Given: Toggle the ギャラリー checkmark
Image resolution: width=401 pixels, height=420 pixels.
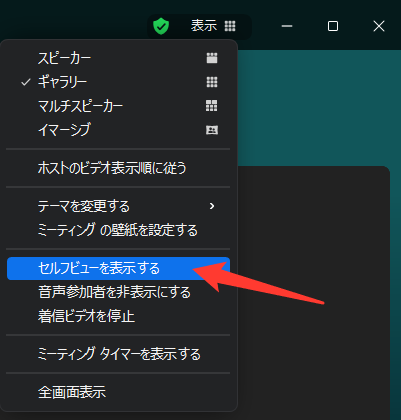Looking at the screenshot, I should 26,82.
